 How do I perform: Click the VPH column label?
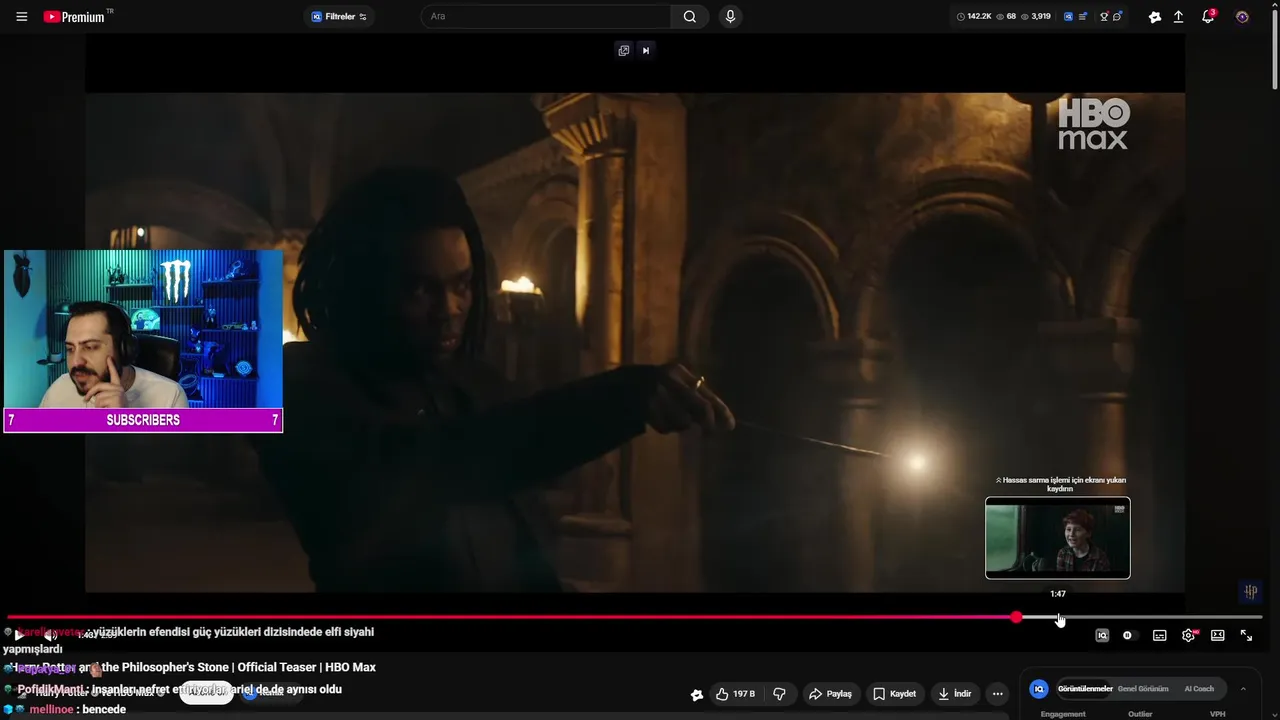click(1218, 714)
